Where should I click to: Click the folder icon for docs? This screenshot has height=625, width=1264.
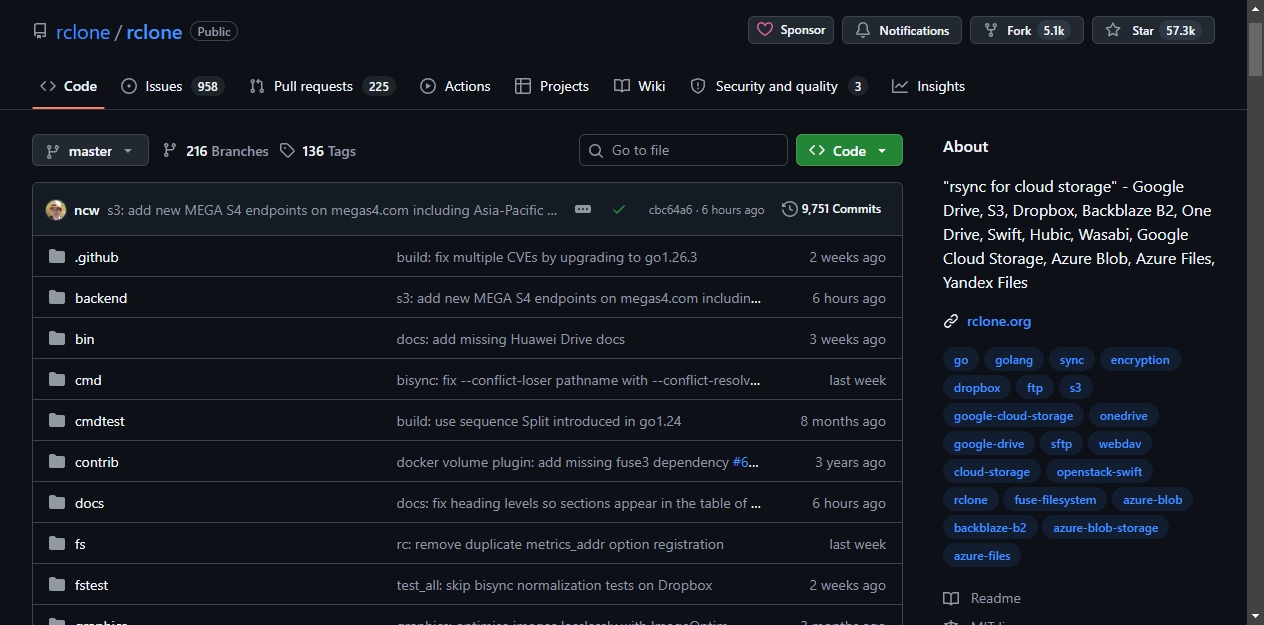click(x=57, y=503)
